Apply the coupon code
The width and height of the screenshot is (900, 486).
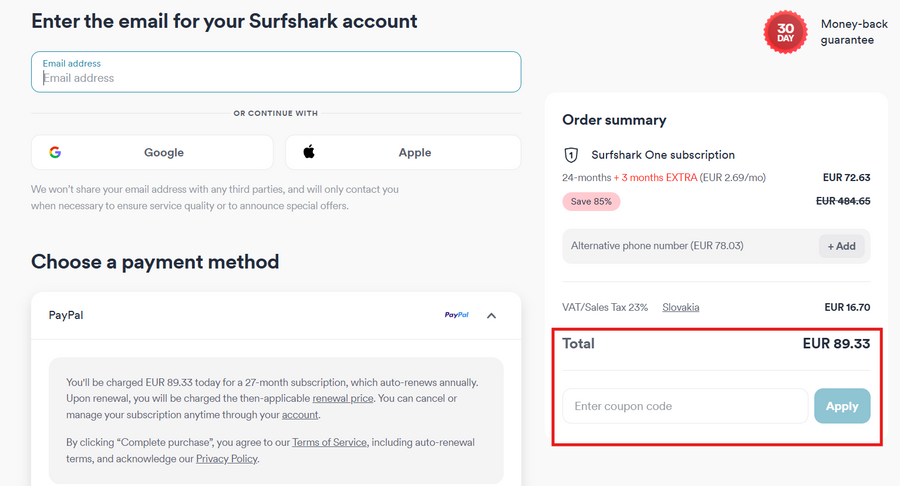click(842, 406)
